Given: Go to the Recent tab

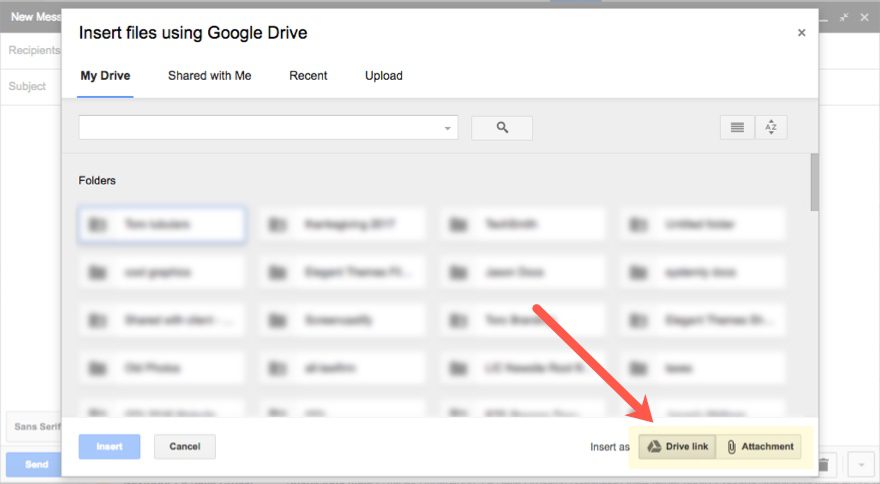Looking at the screenshot, I should tap(308, 76).
